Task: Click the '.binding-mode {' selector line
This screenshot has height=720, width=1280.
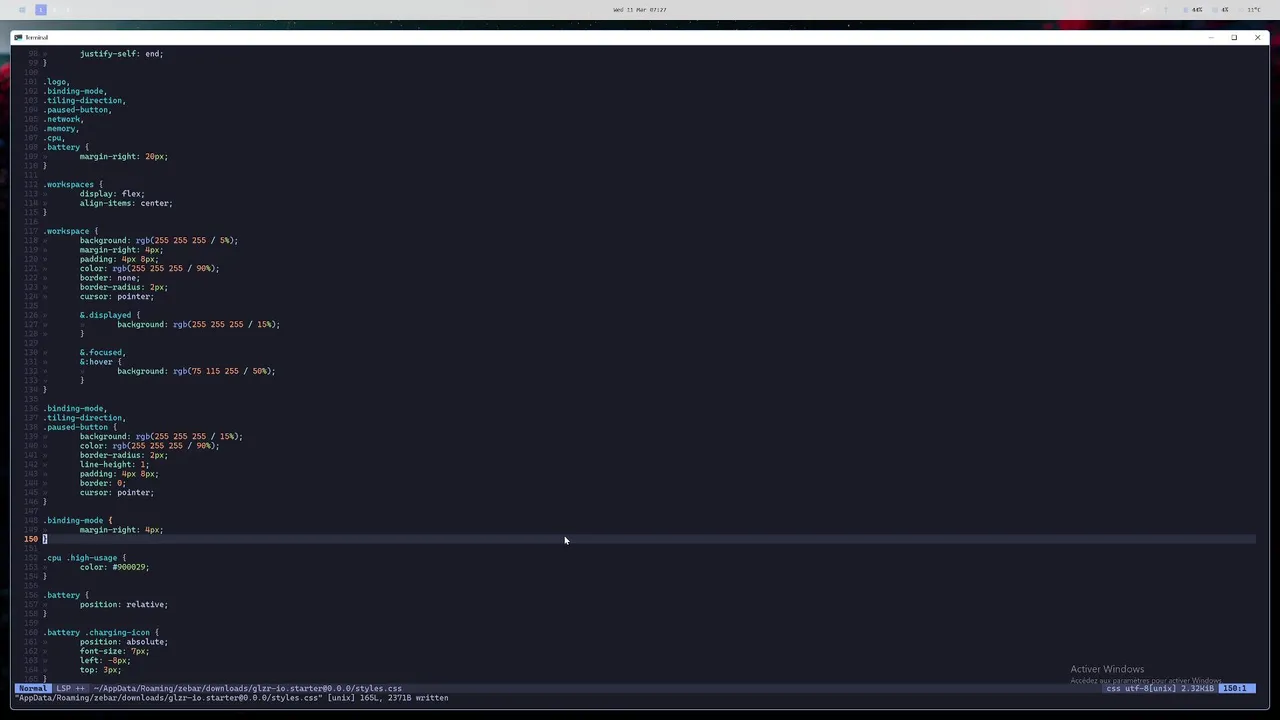Action: pos(78,521)
